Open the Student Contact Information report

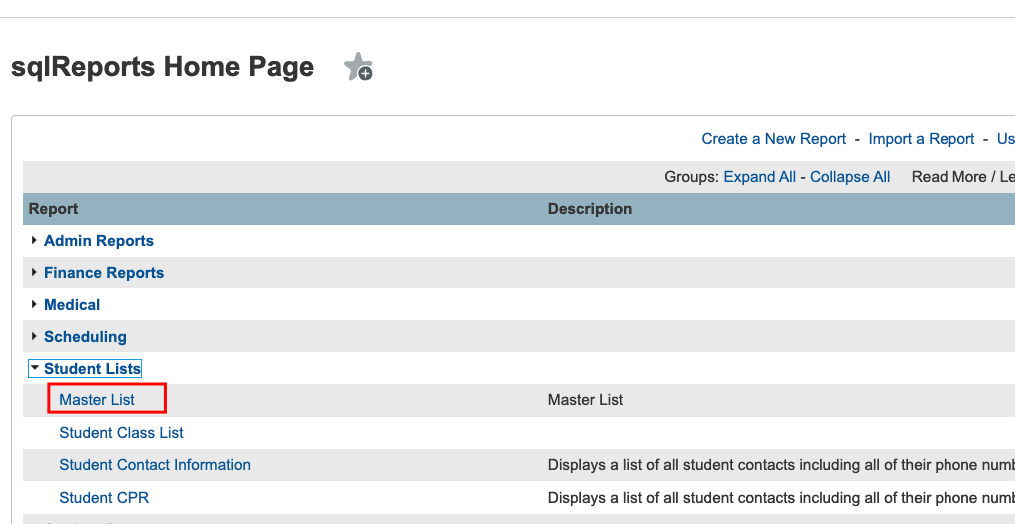[155, 465]
